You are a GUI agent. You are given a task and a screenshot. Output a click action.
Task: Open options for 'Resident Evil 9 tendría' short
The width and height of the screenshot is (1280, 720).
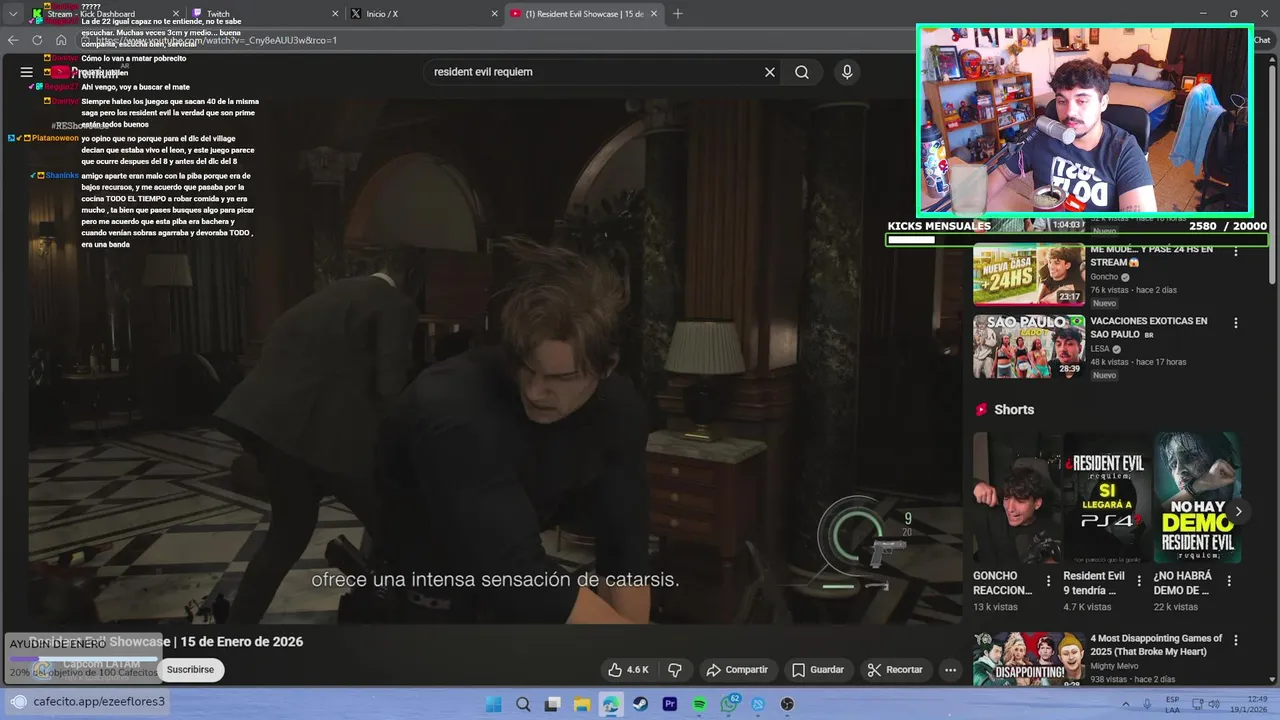tap(1139, 581)
